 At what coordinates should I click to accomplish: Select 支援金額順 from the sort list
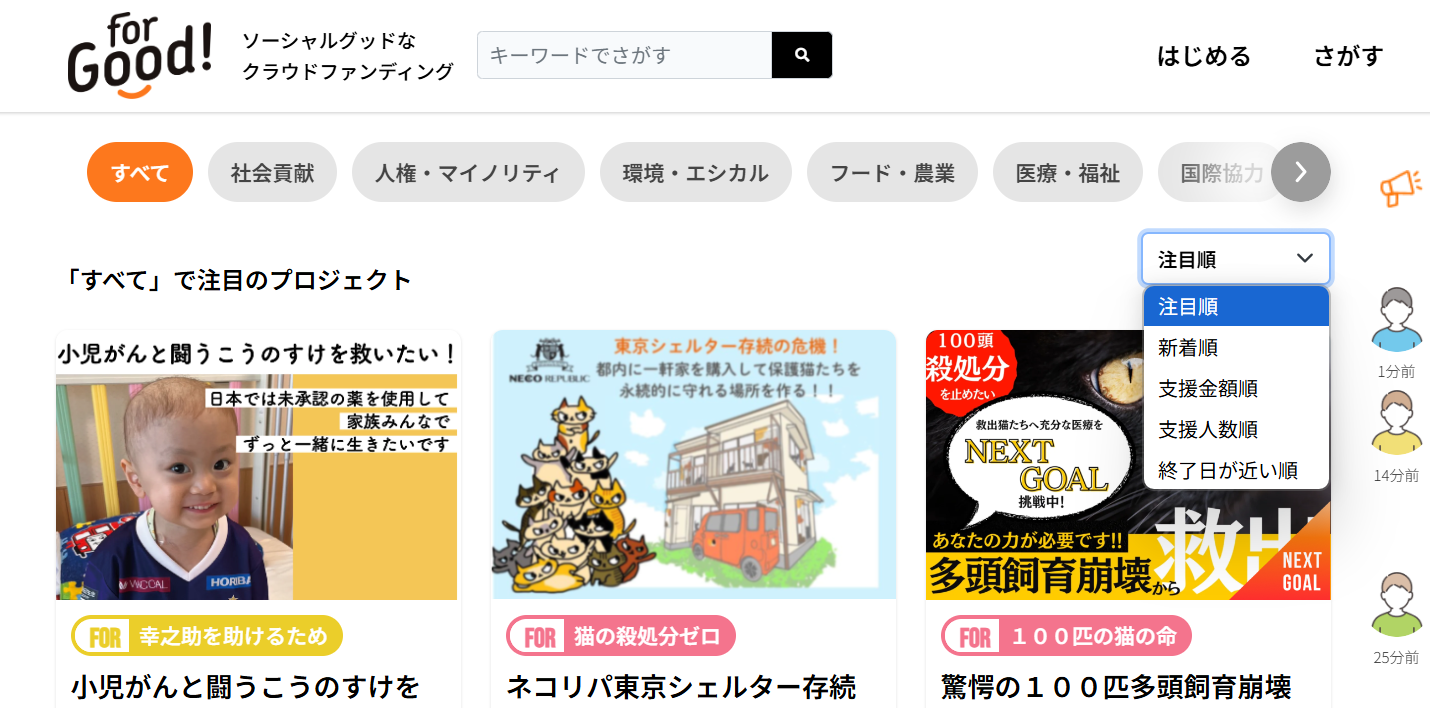tap(1236, 388)
